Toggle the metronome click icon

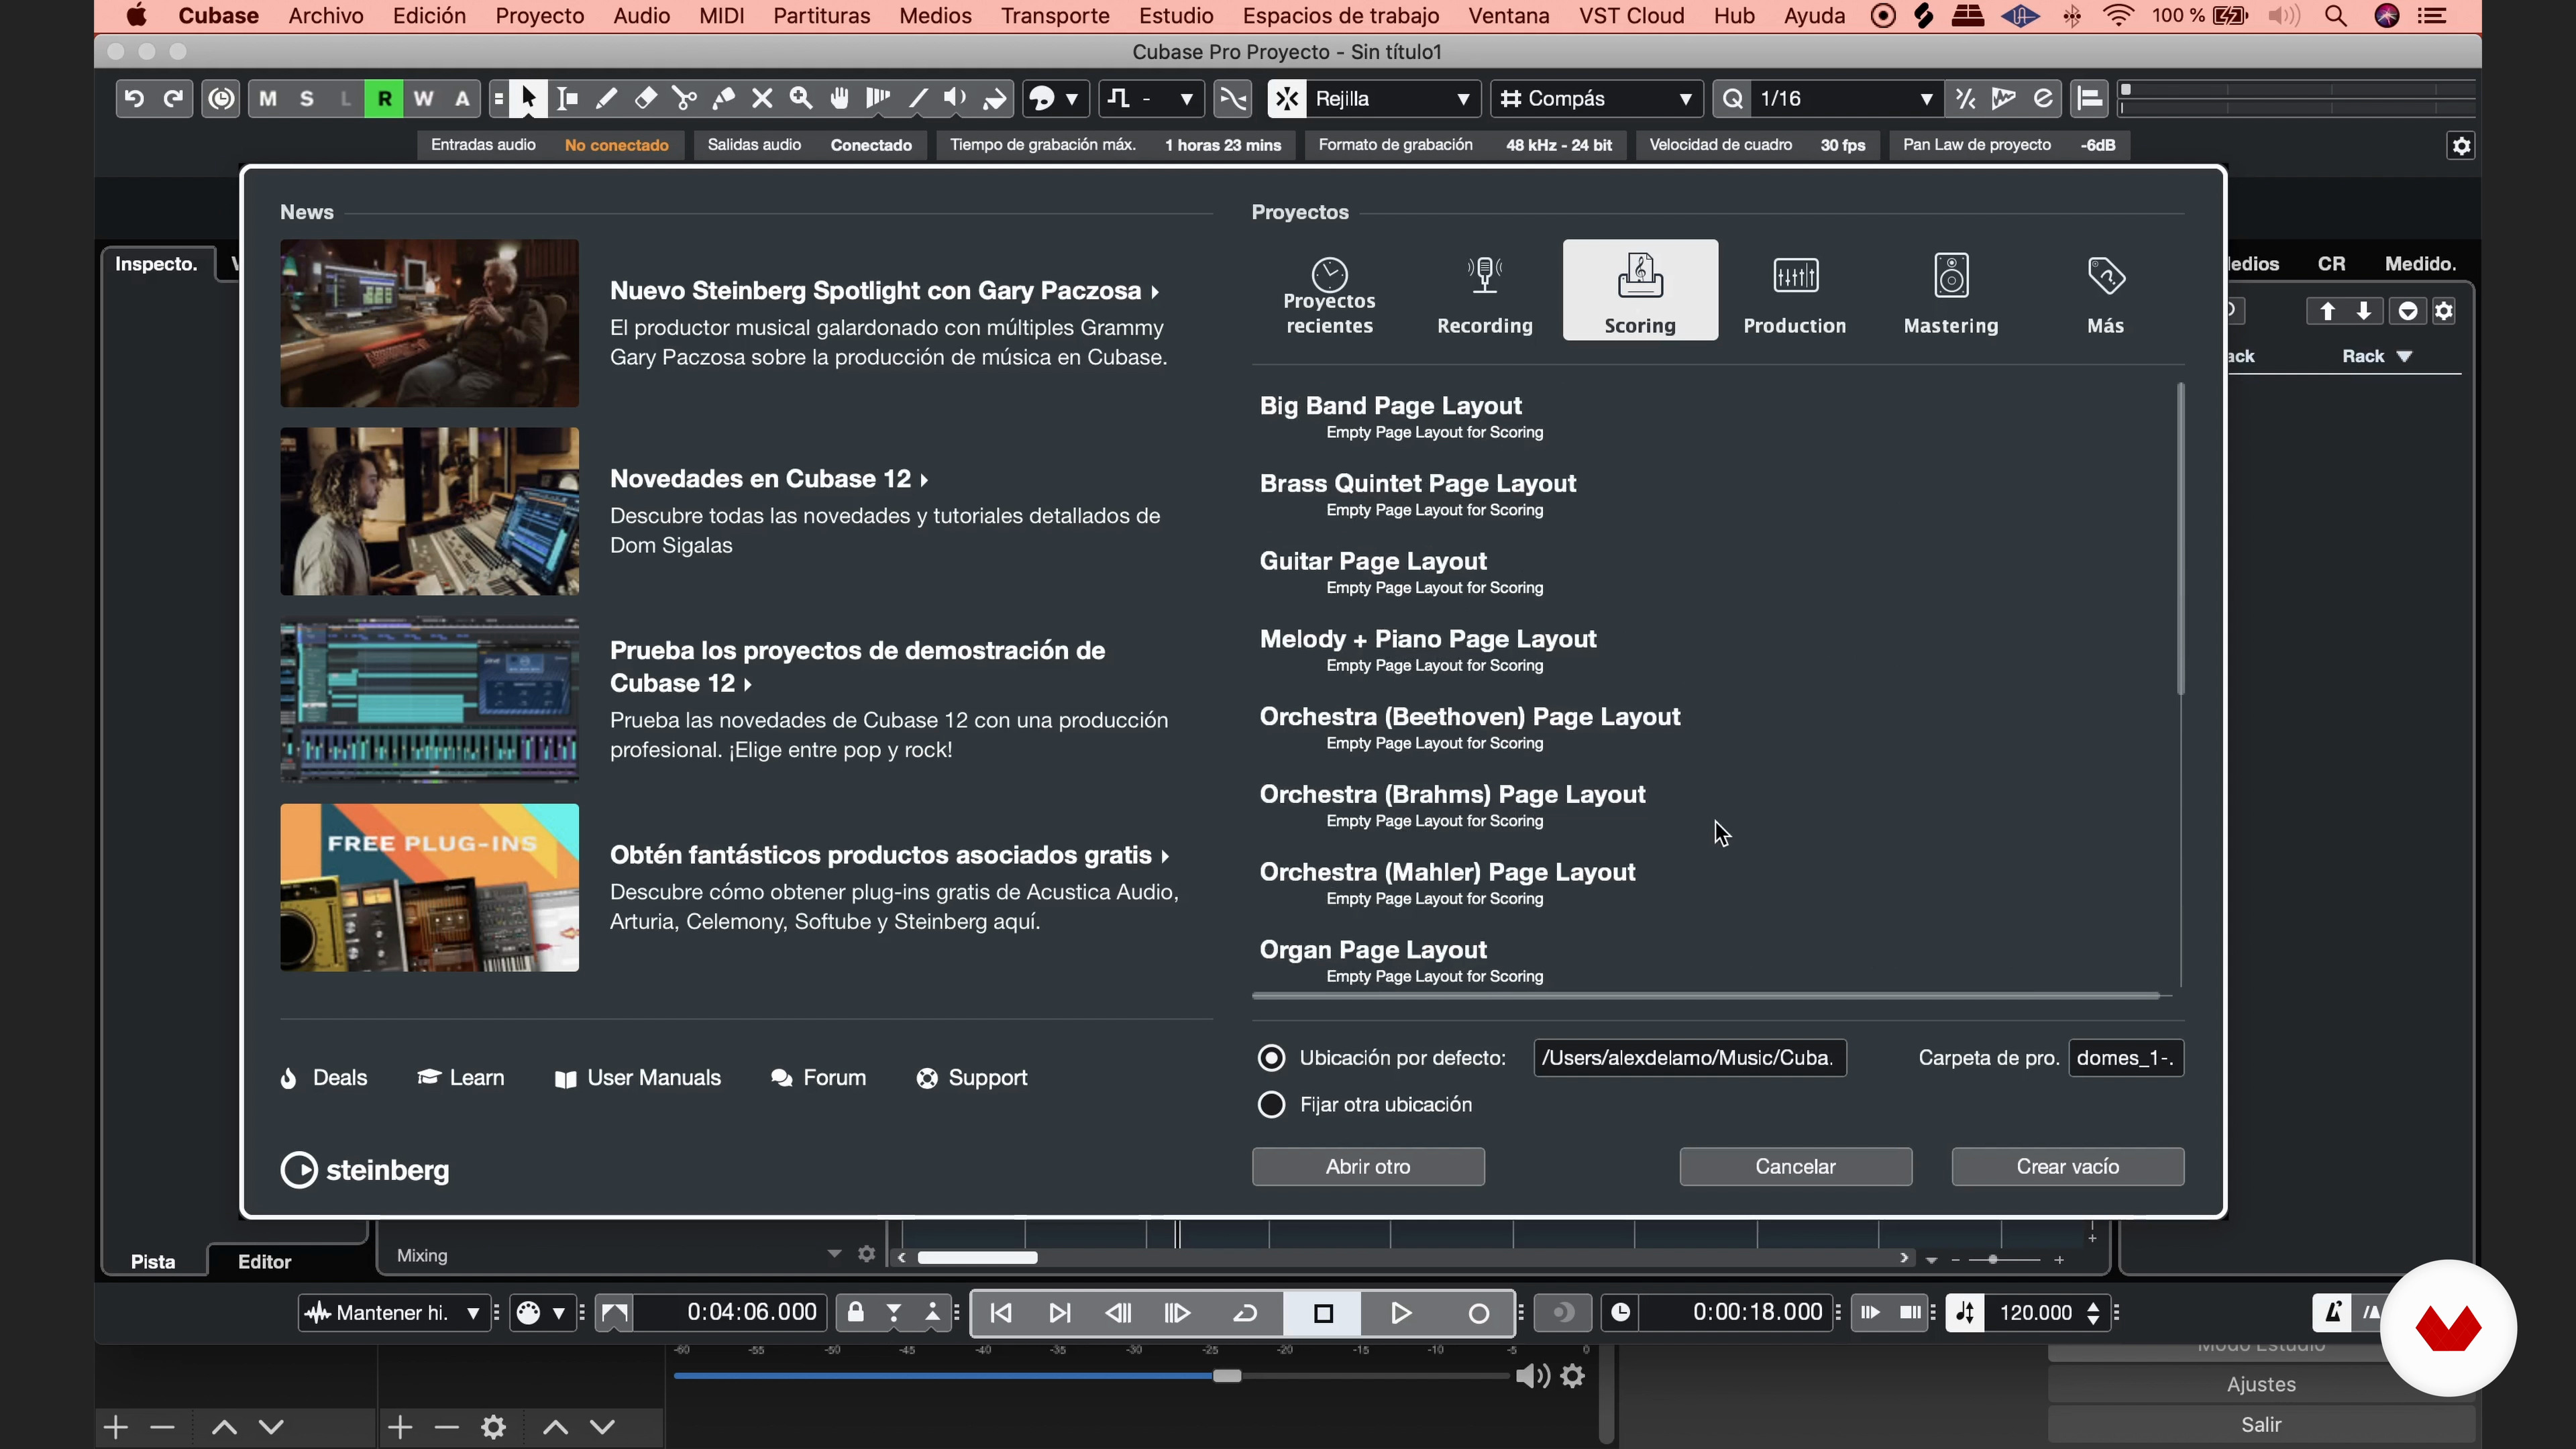(2332, 1312)
